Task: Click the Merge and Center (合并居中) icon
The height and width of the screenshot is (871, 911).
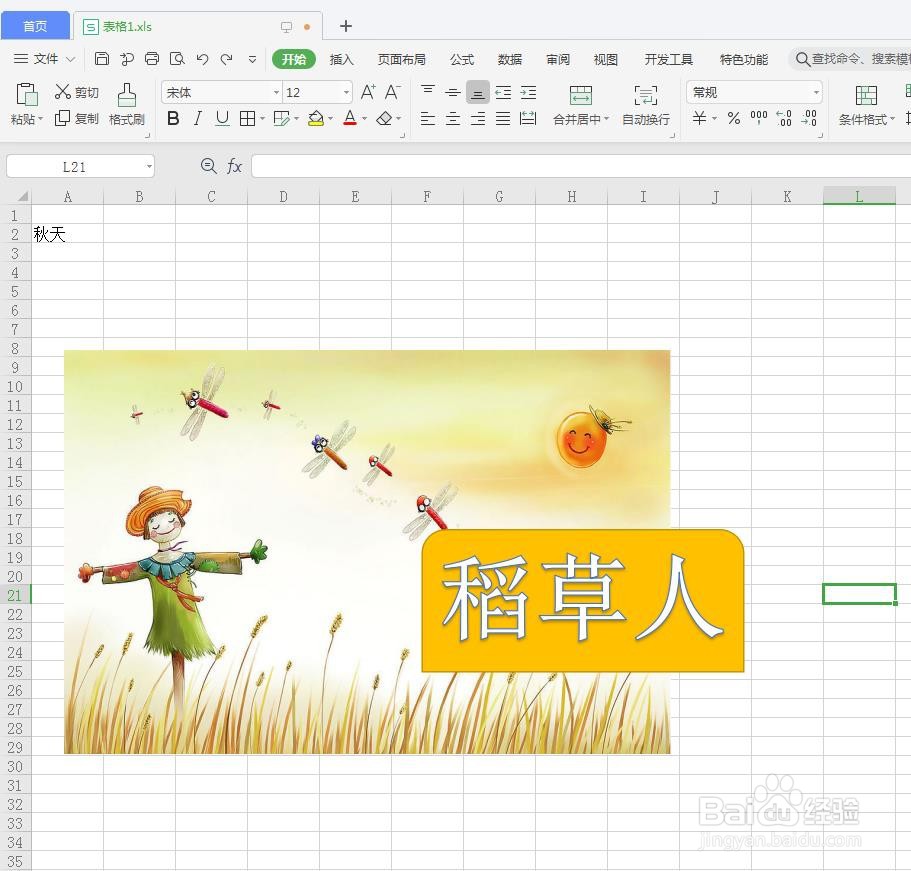Action: click(x=580, y=95)
